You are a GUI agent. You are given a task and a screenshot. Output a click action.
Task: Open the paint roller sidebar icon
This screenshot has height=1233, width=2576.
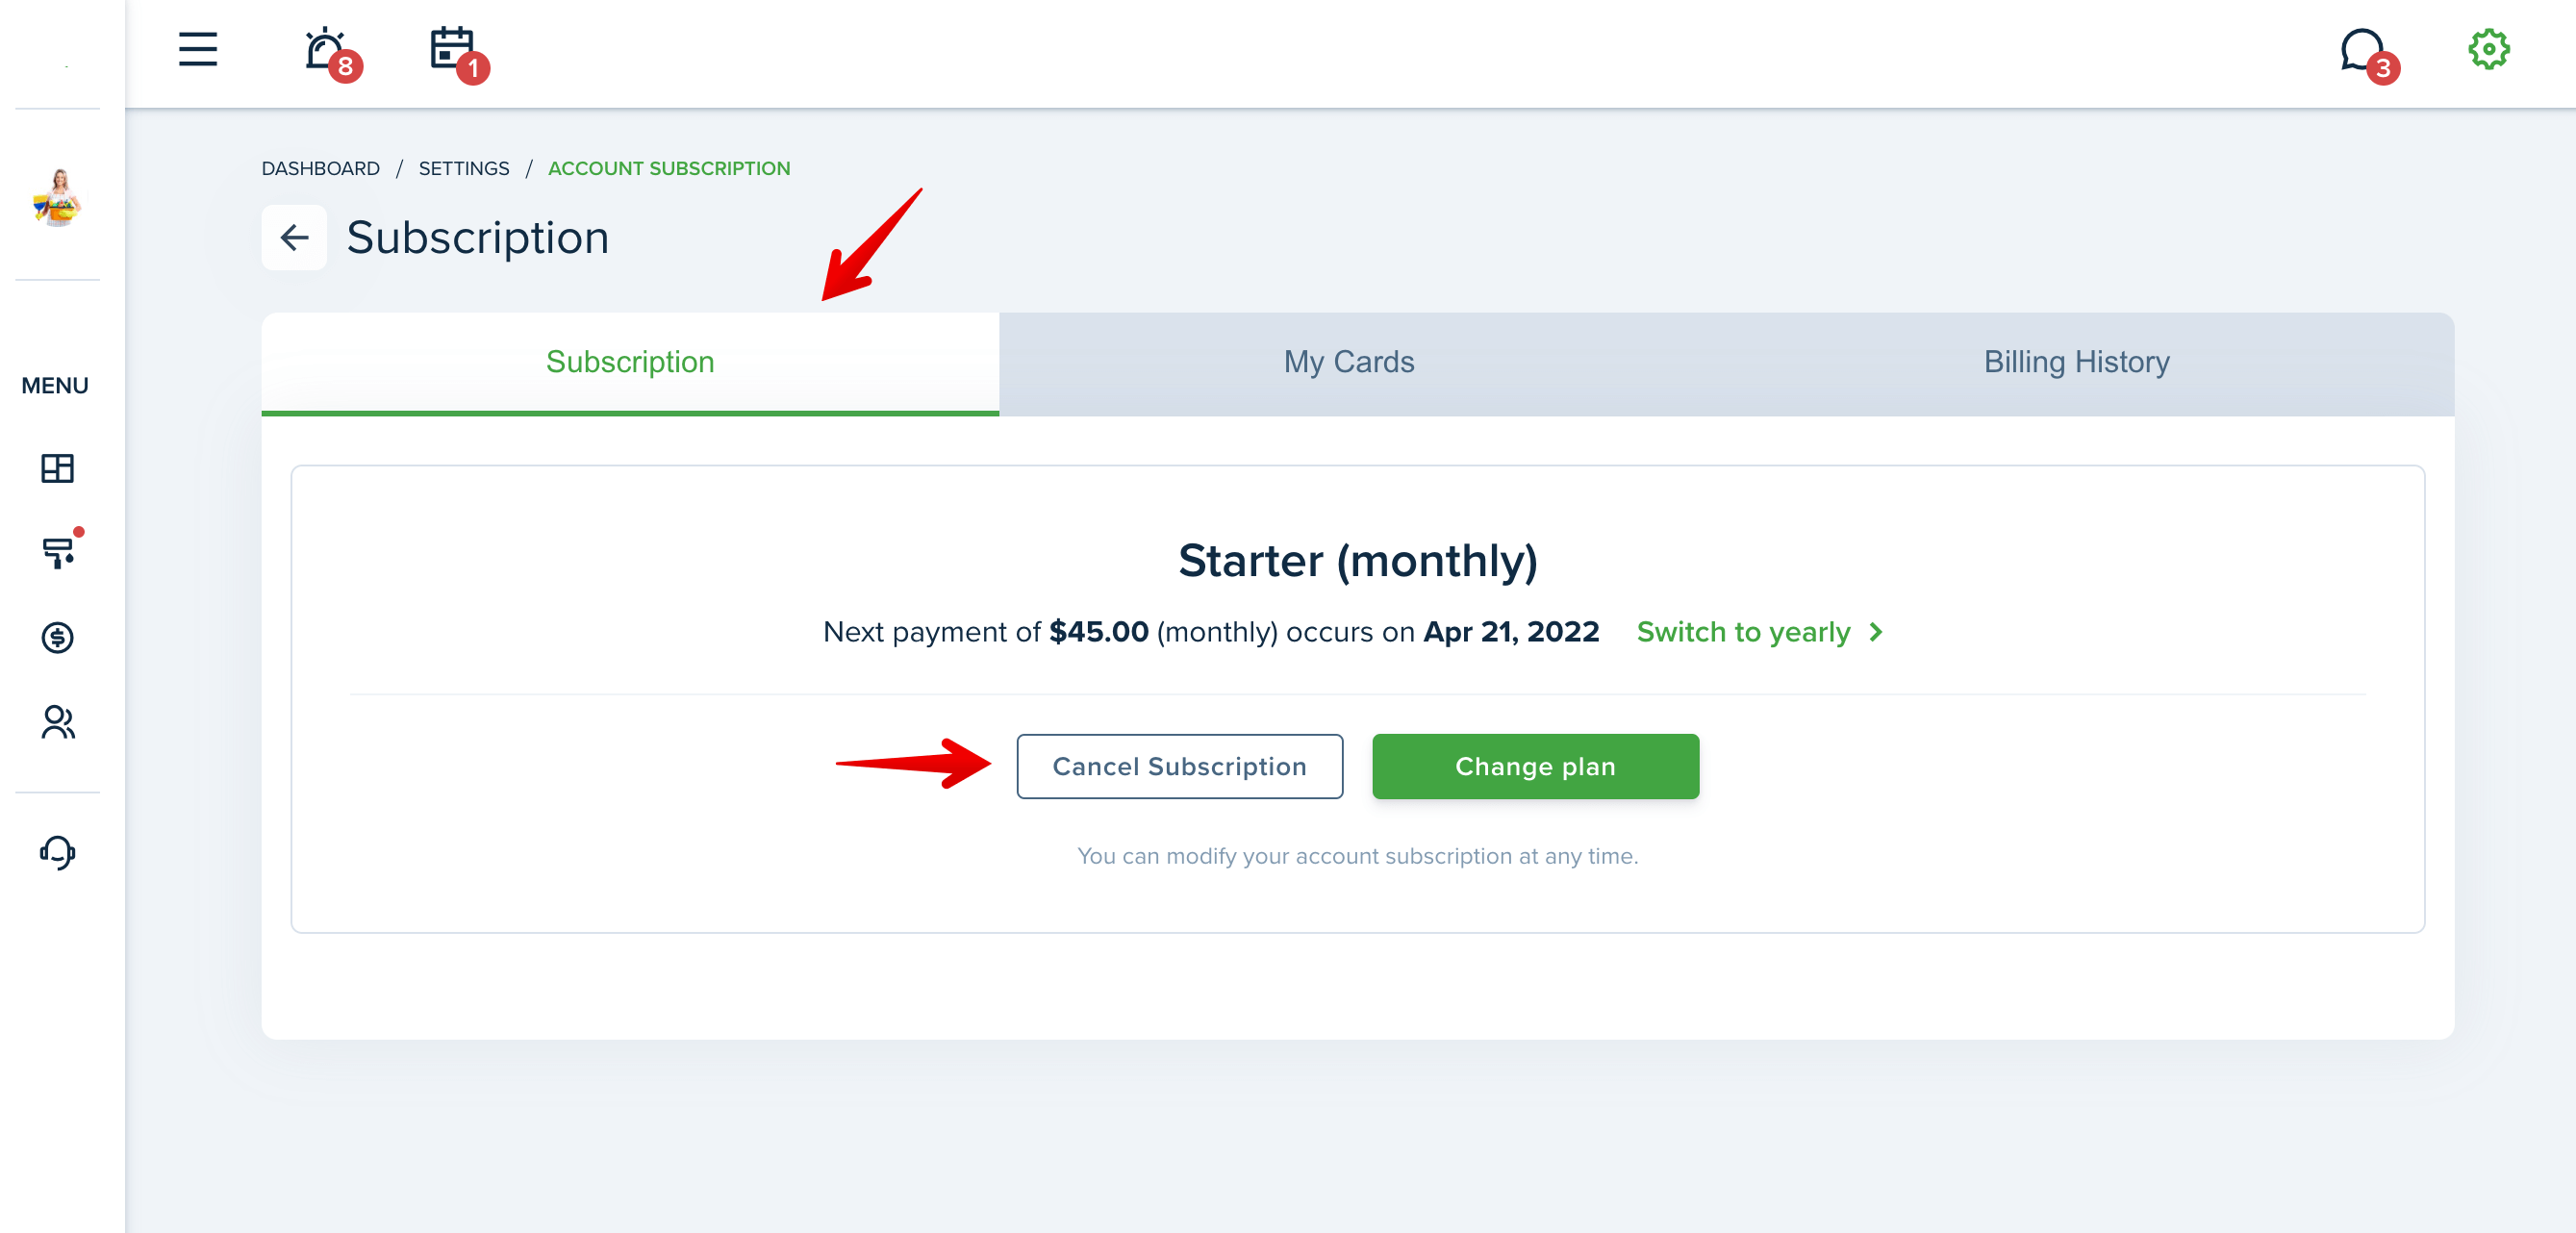pos(59,552)
